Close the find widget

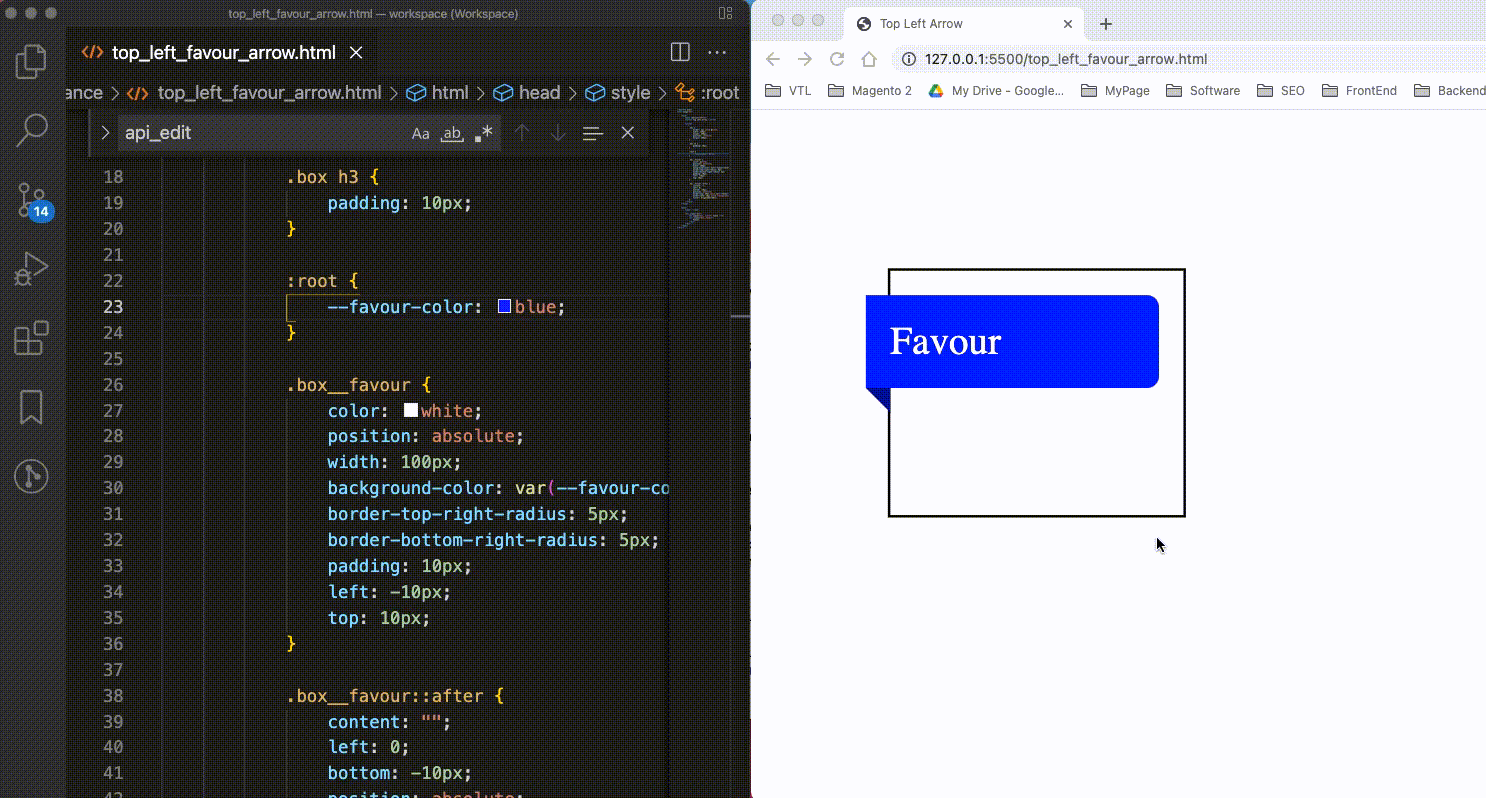(x=628, y=133)
